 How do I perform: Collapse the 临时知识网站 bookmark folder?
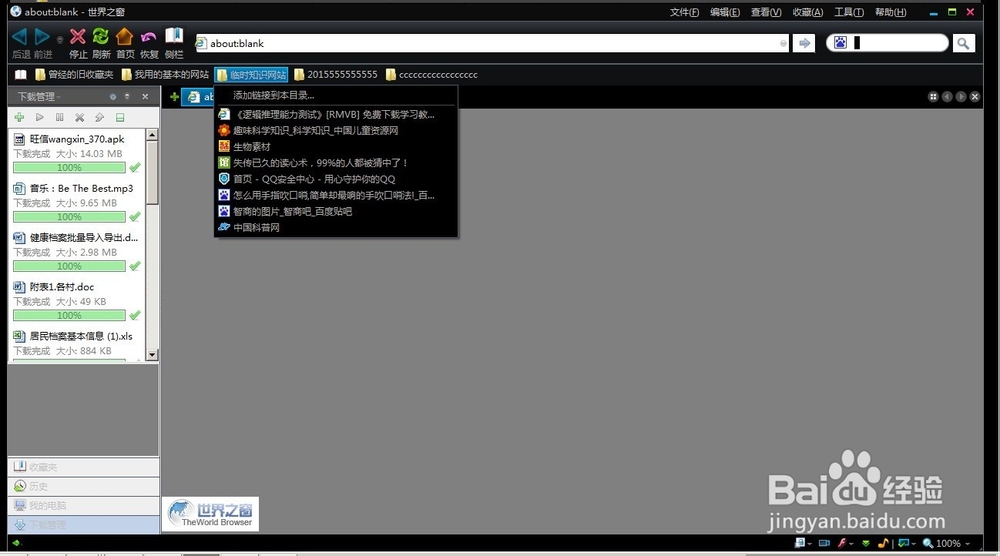pyautogui.click(x=251, y=75)
